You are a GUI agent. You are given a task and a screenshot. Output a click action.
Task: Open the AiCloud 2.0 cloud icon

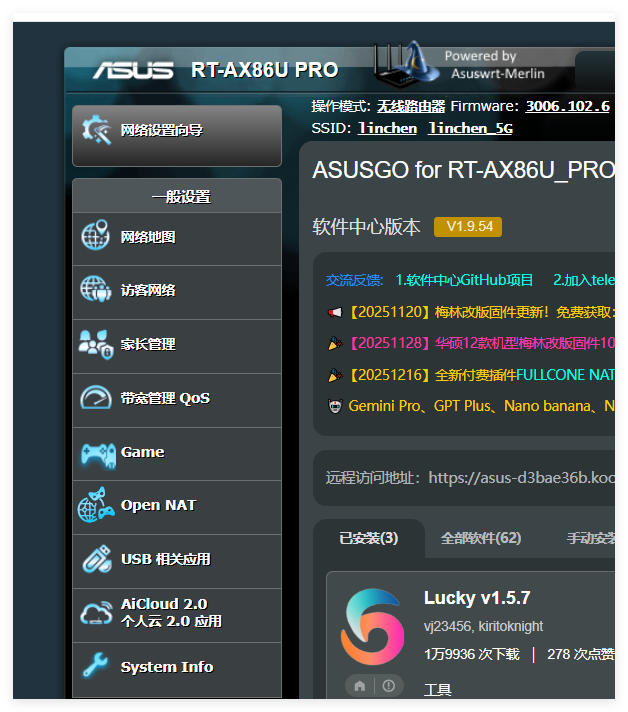tap(96, 613)
